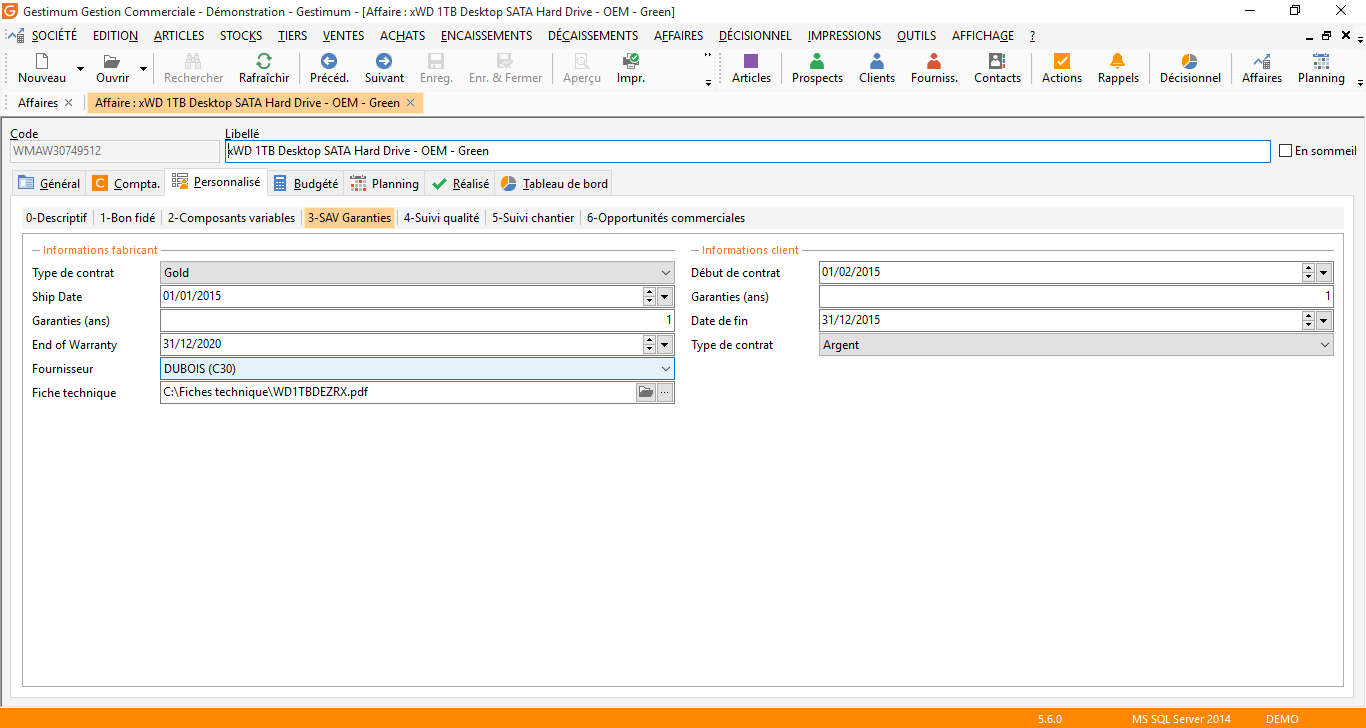The image size is (1366, 728).
Task: Click the Enreg. save icon
Action: [x=436, y=61]
